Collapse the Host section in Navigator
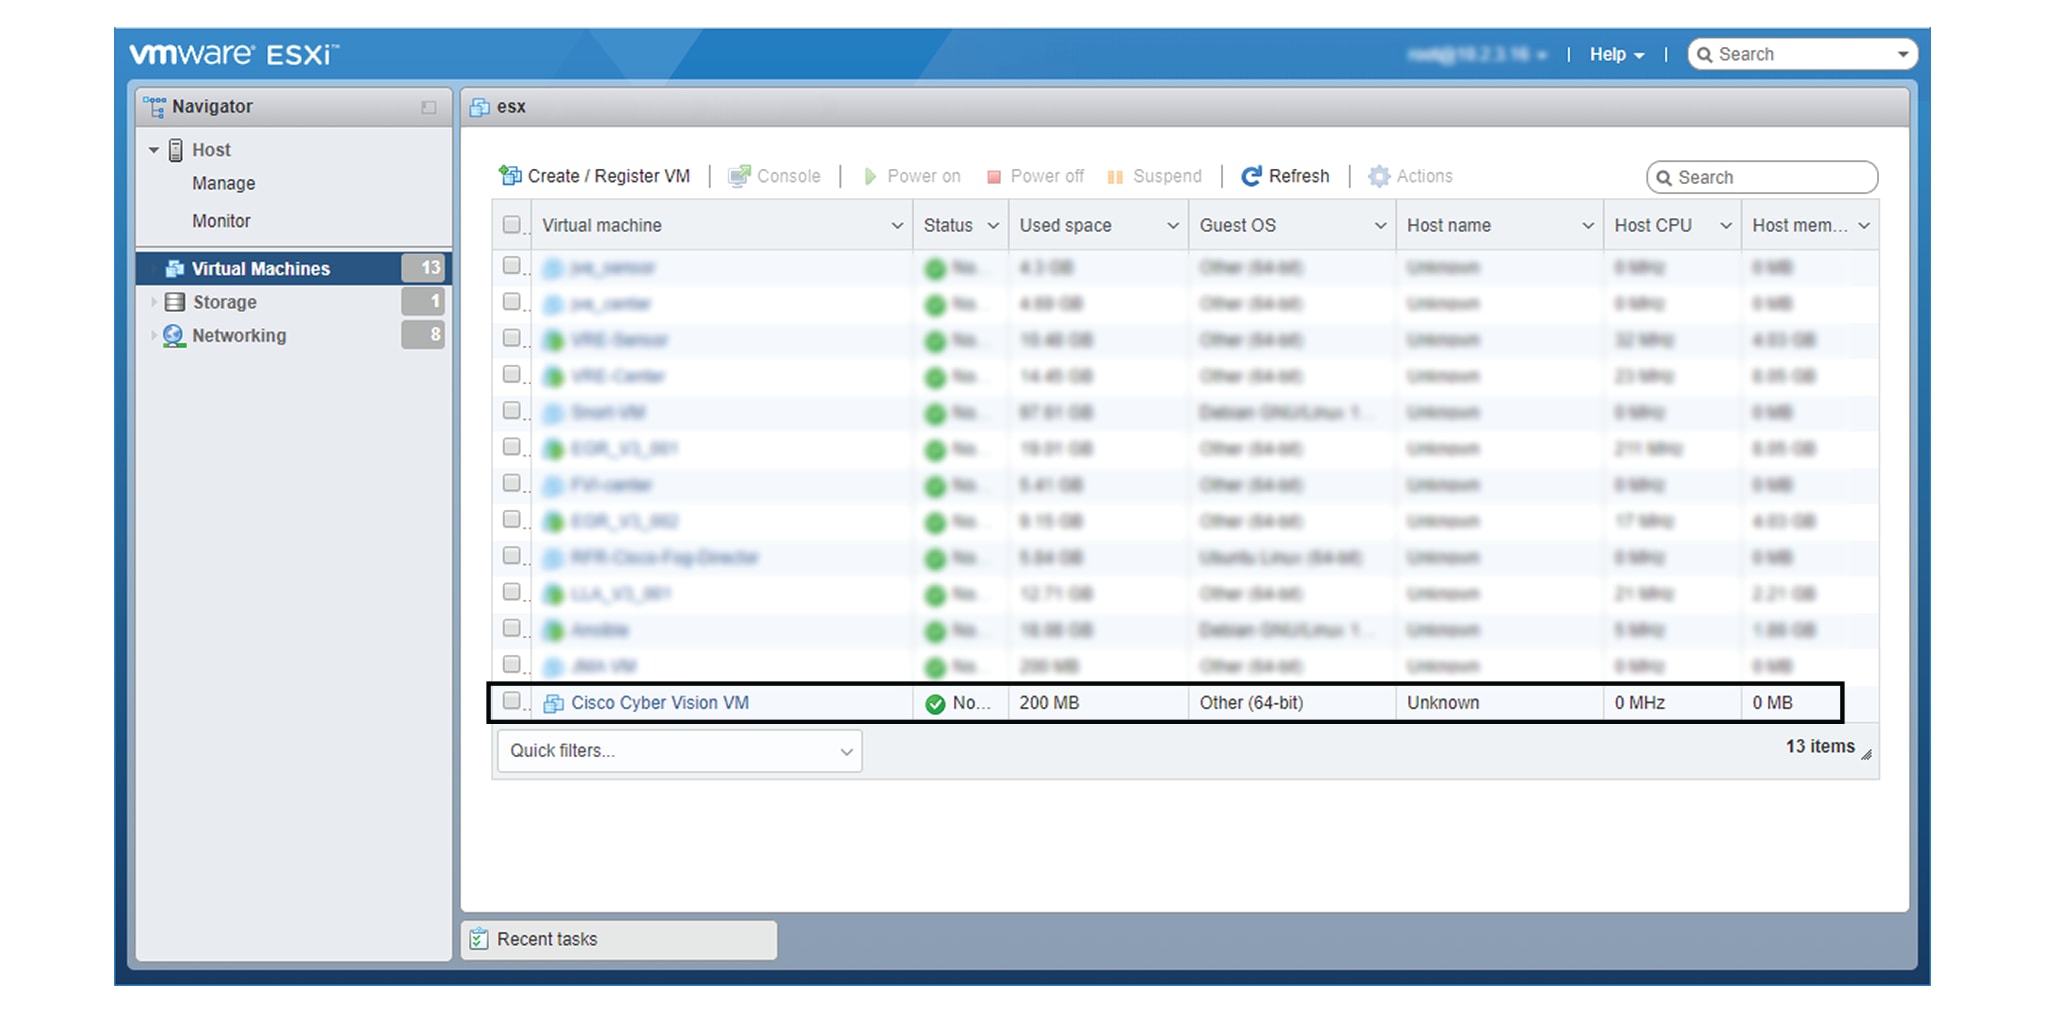 [154, 149]
